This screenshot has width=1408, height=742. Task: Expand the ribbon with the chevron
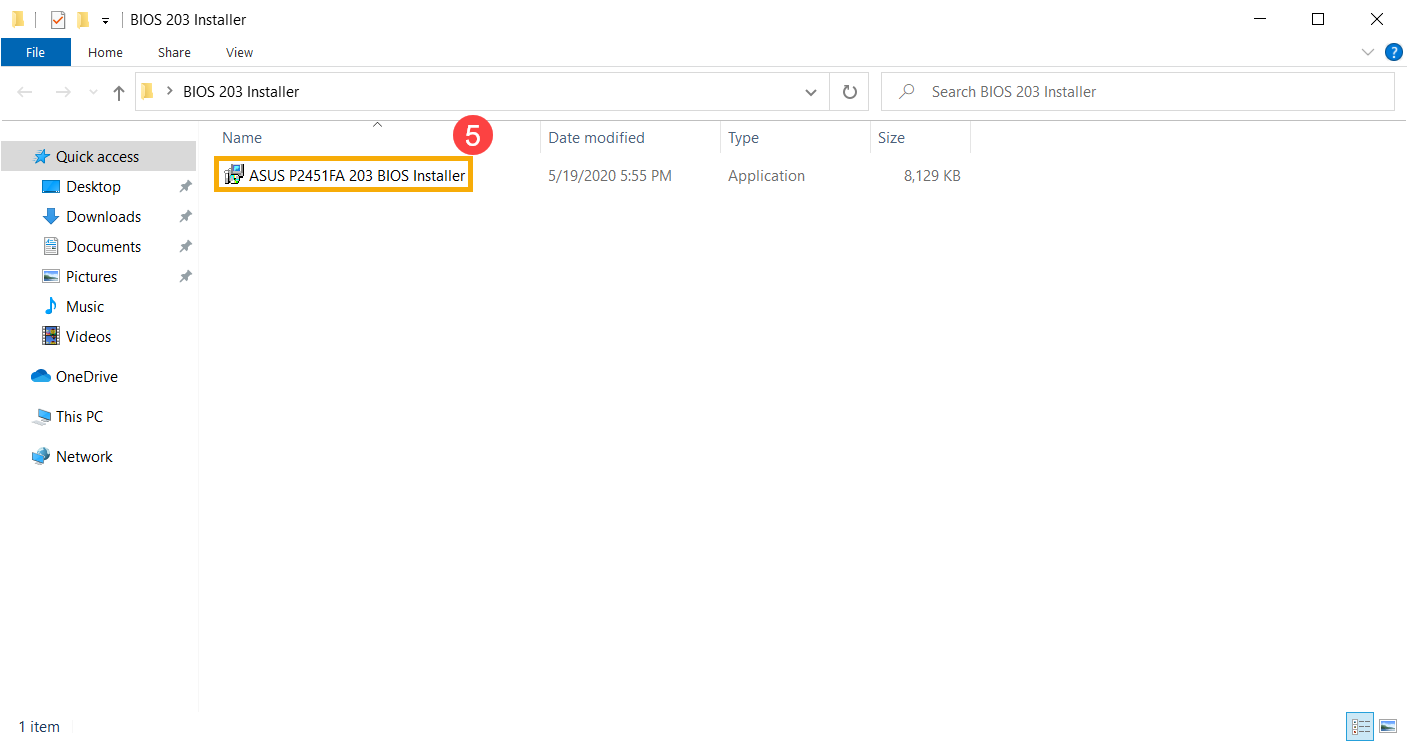(x=1368, y=52)
